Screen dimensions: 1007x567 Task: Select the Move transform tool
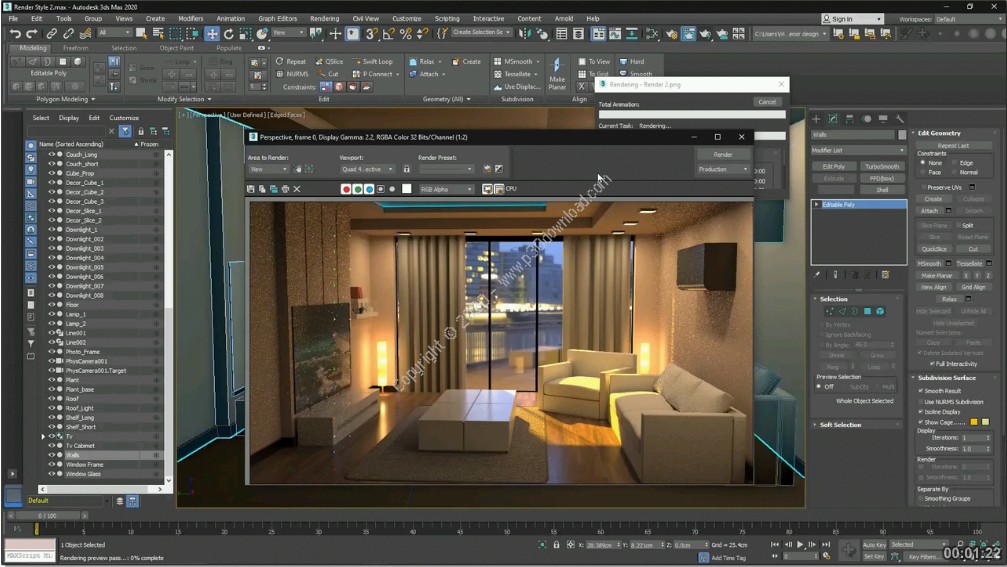(x=212, y=33)
